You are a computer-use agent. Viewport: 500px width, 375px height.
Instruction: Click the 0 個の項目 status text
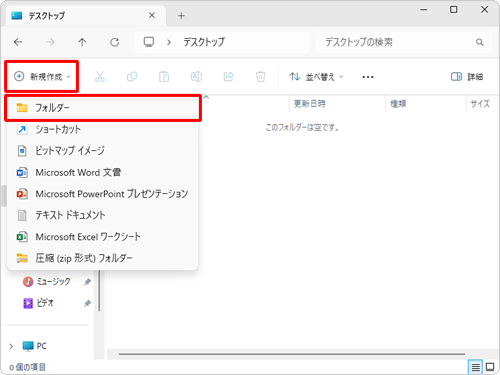pos(27,367)
